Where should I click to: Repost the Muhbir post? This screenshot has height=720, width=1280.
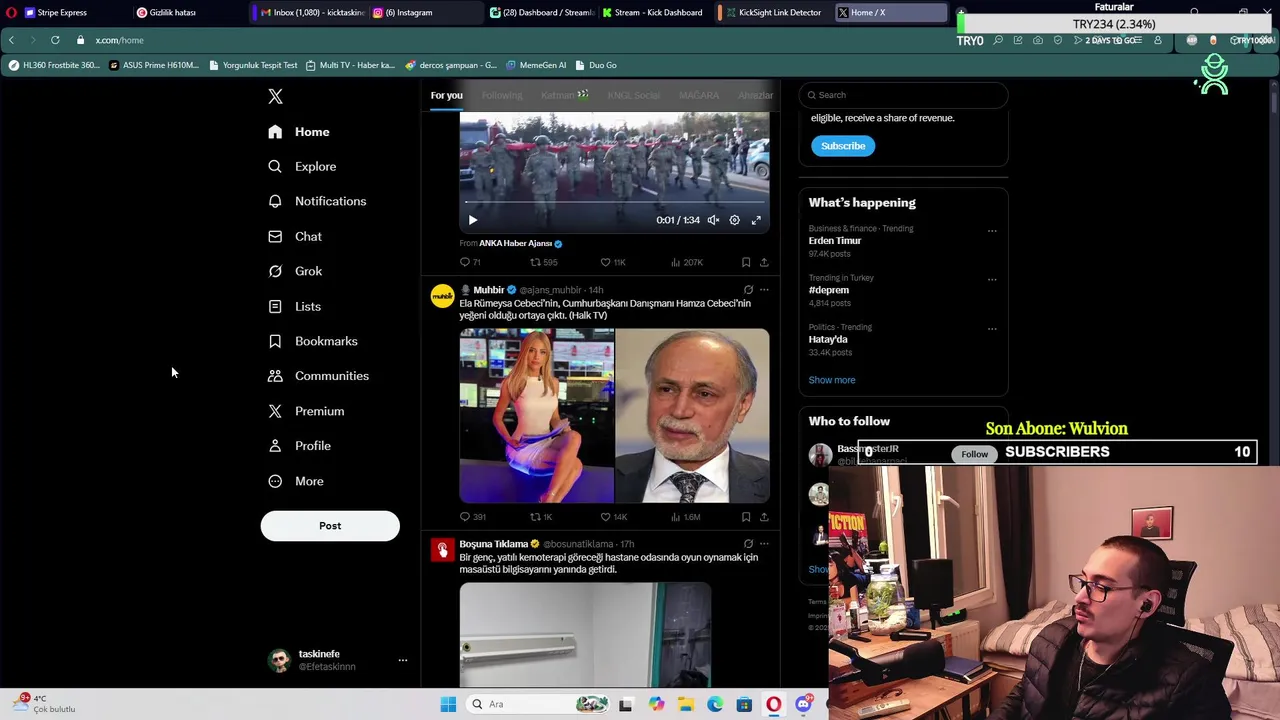(x=541, y=517)
